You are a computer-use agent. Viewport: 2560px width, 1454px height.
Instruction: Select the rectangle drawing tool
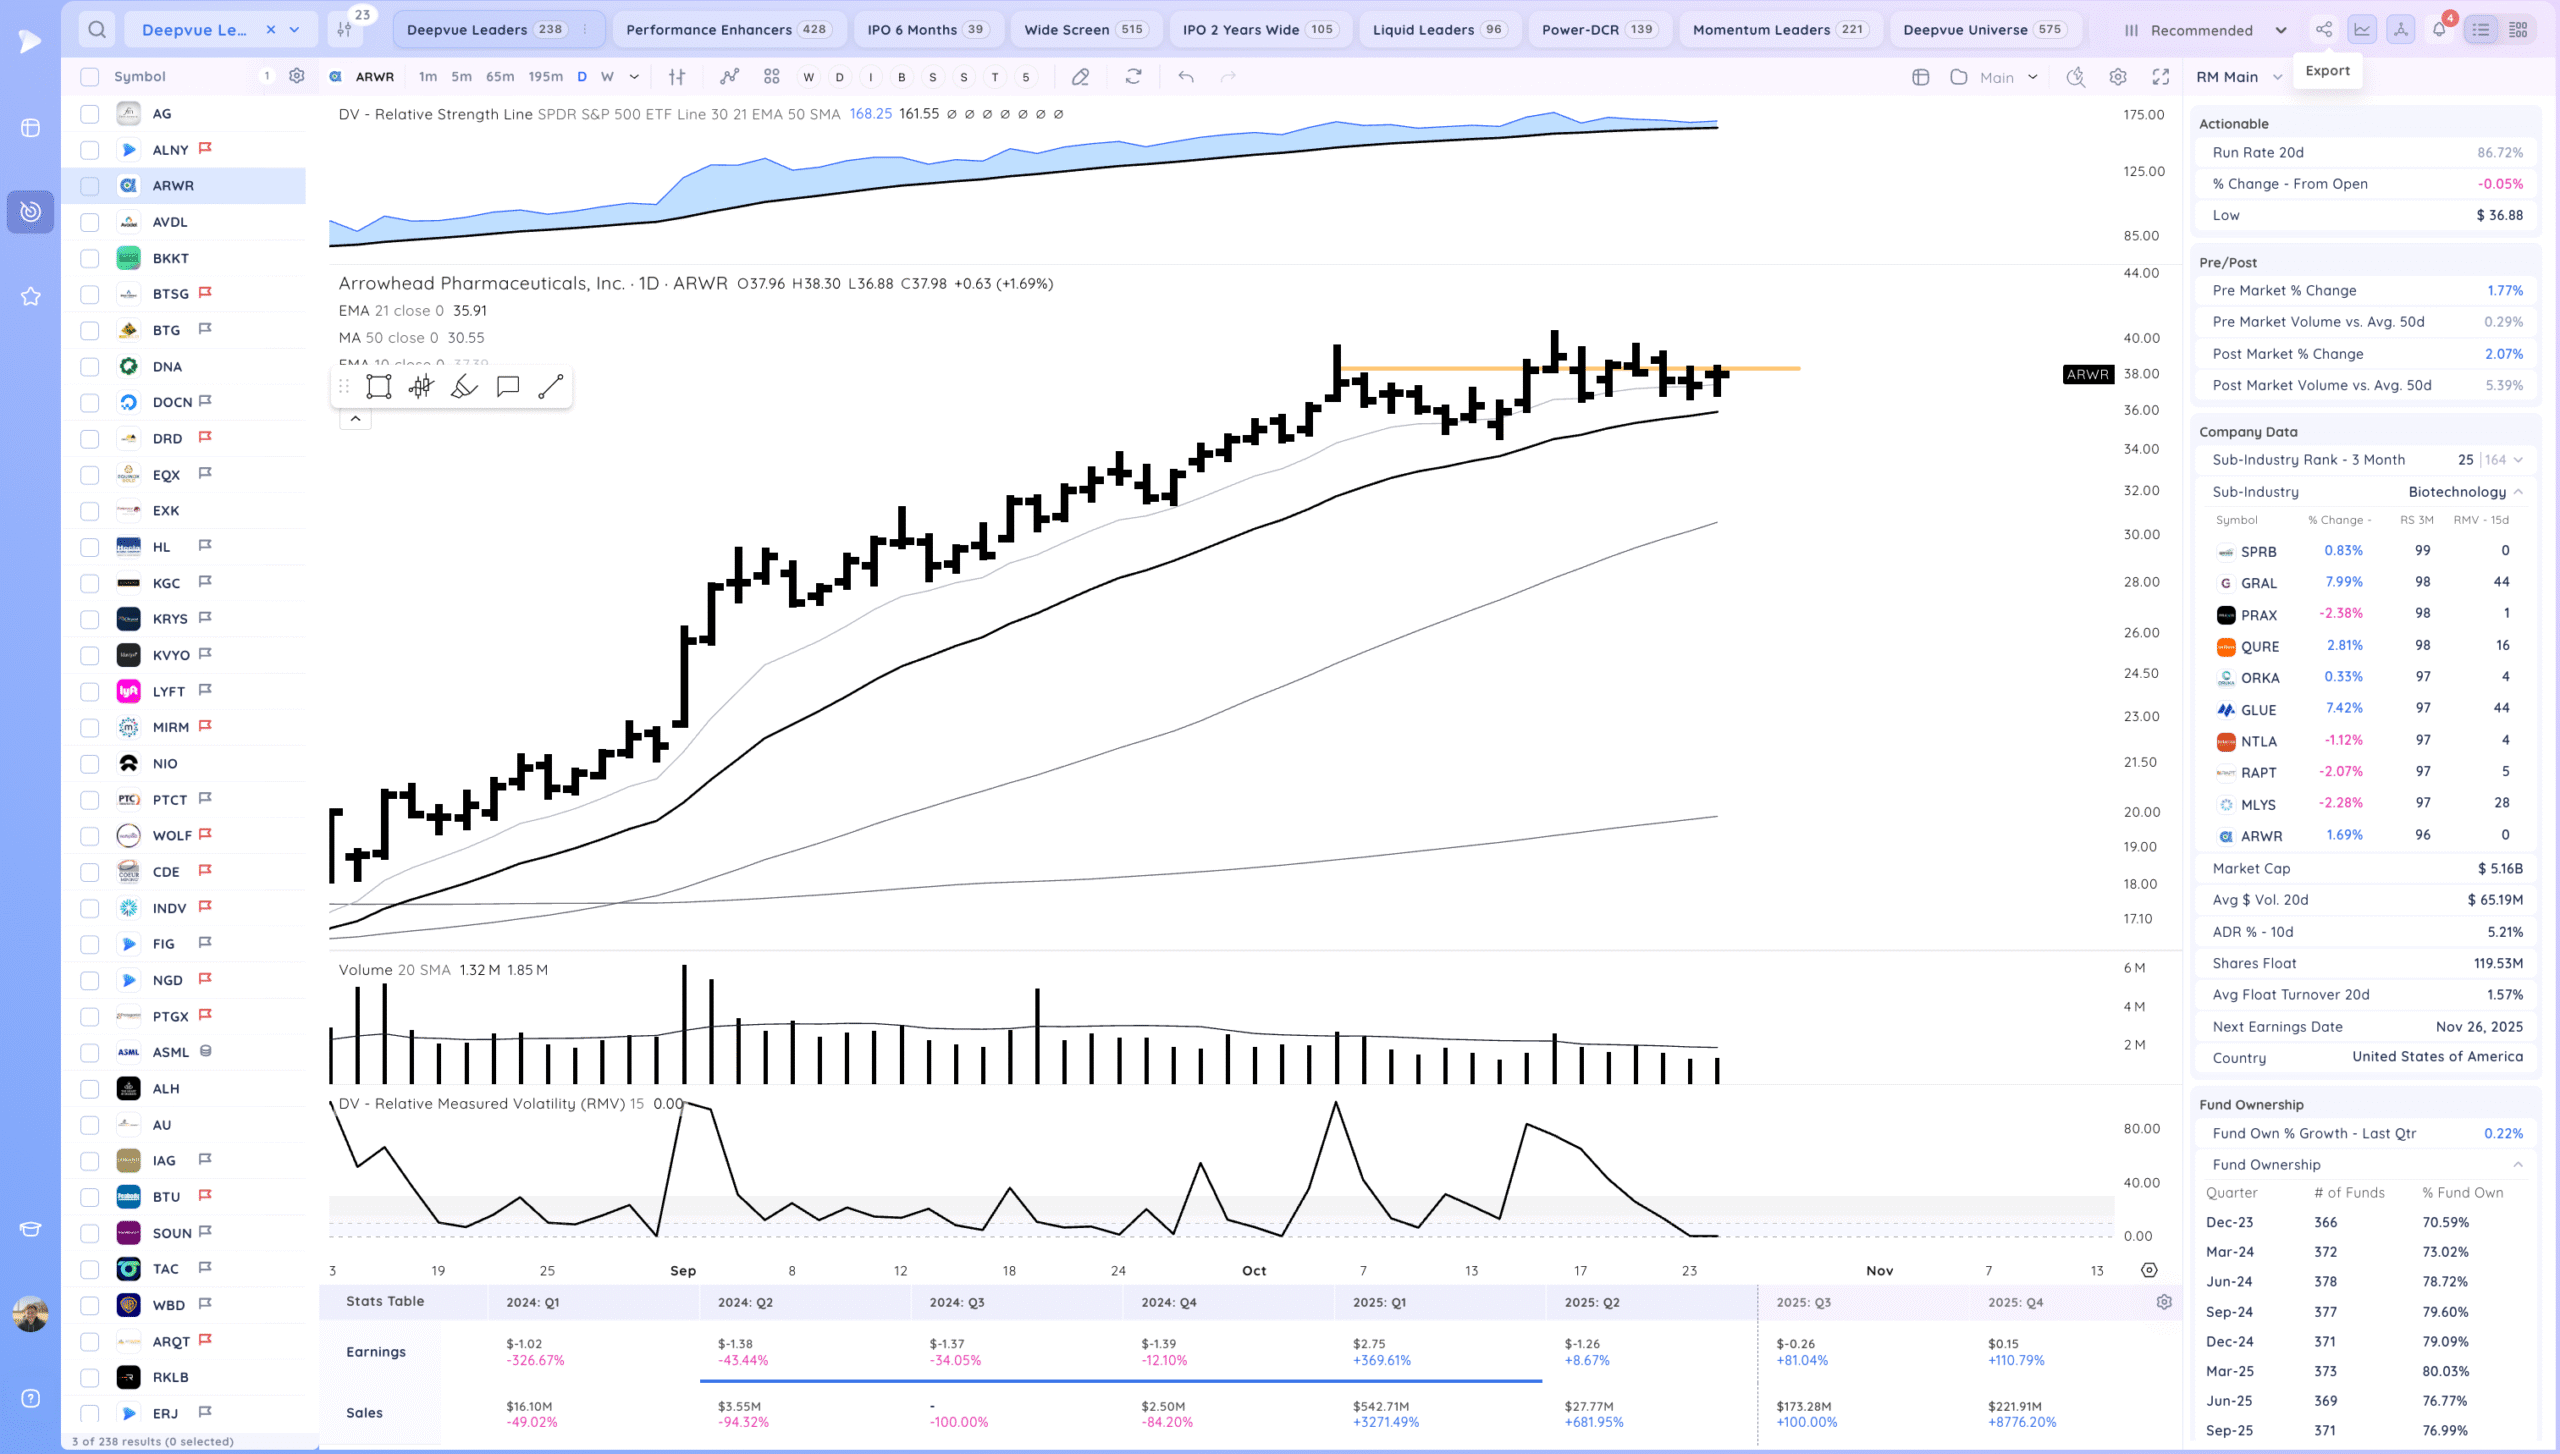(x=378, y=387)
